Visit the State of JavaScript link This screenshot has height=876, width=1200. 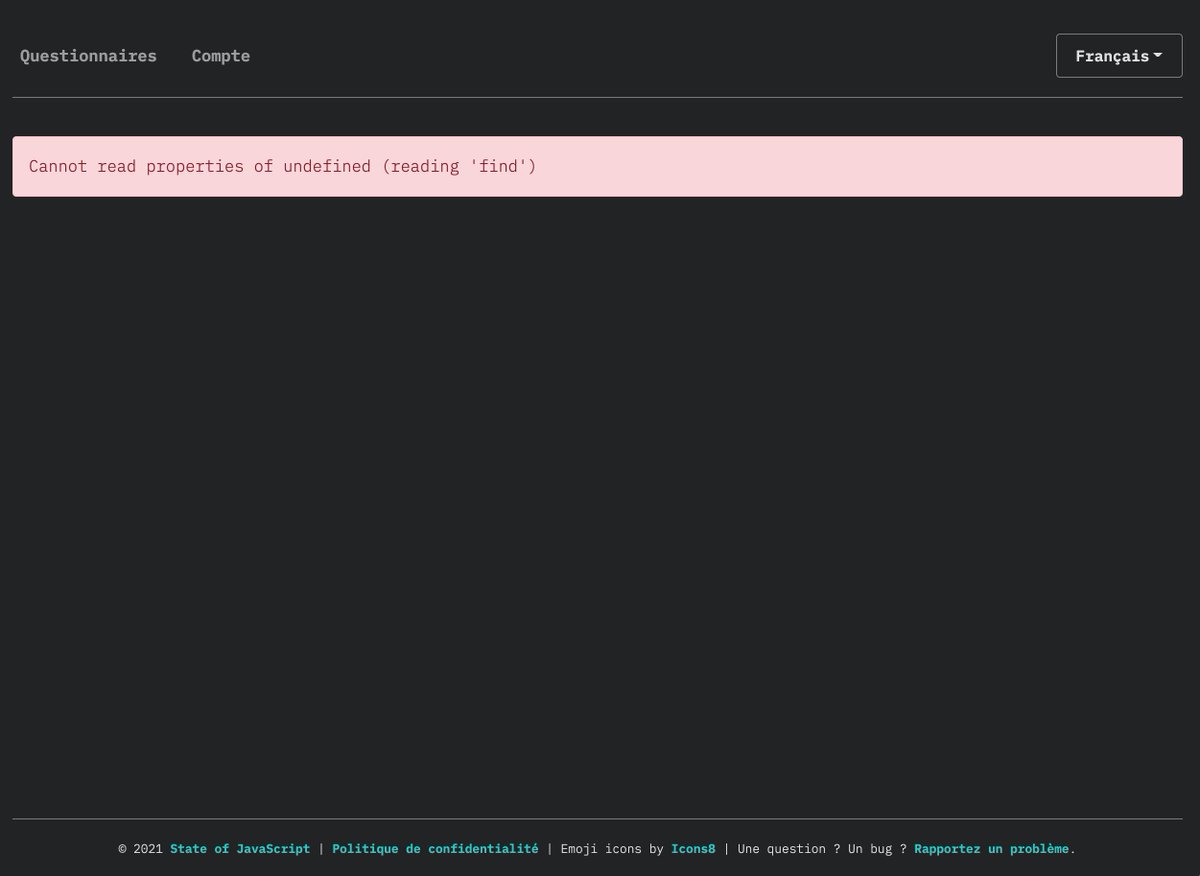click(239, 848)
